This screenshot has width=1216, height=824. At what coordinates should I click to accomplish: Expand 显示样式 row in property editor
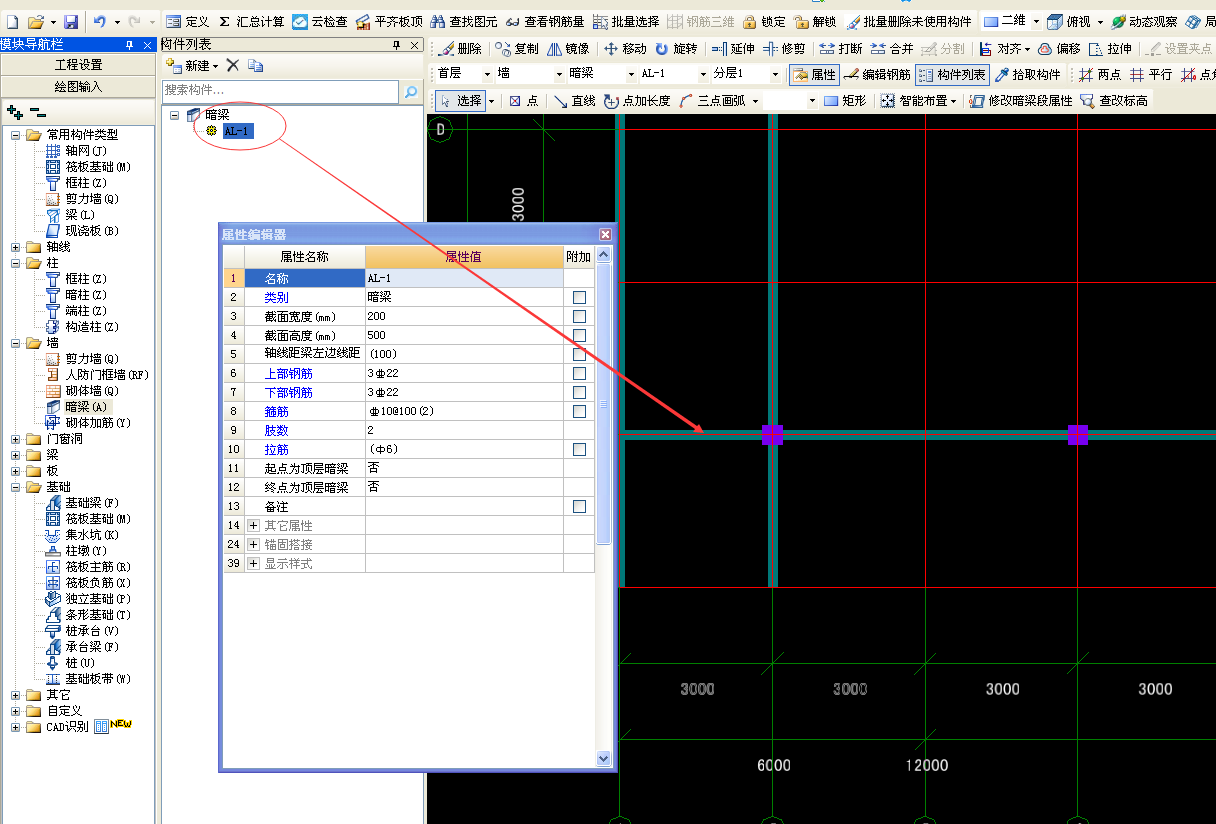click(x=254, y=563)
